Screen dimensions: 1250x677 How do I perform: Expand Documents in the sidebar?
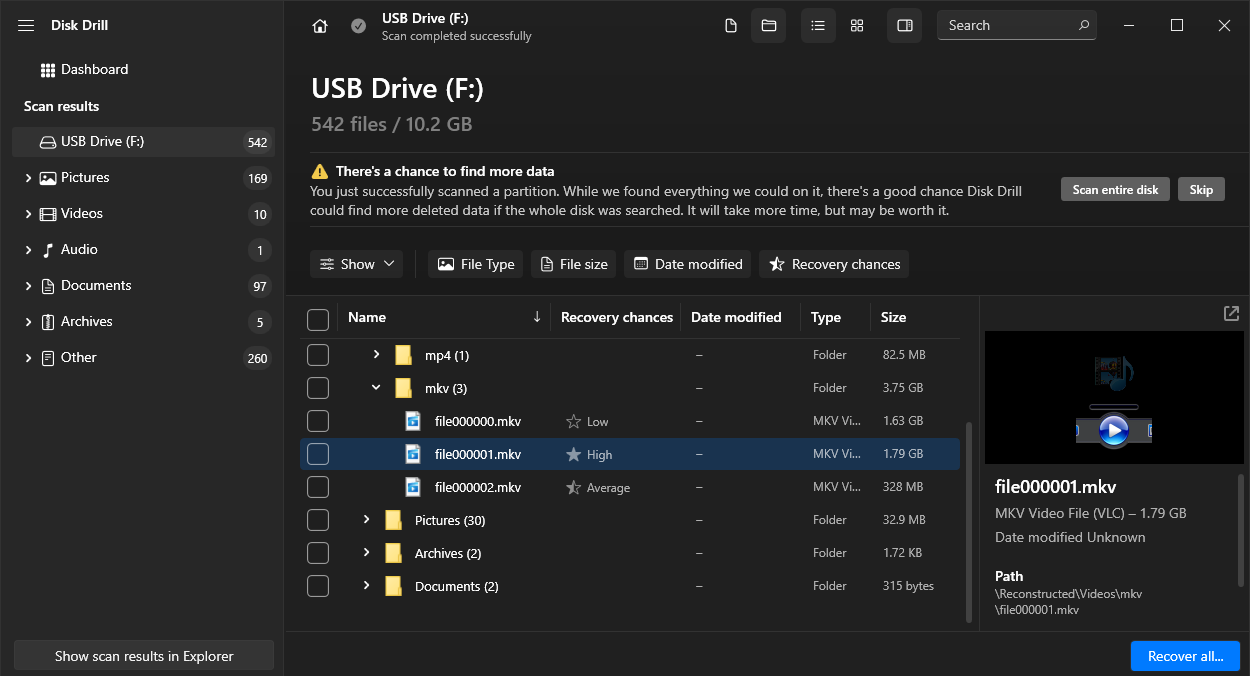coord(28,286)
